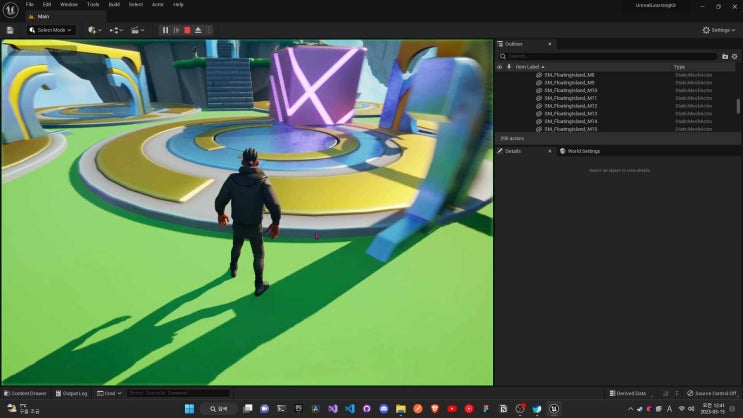
Task: Open Visual Studio from the taskbar
Action: (333, 409)
